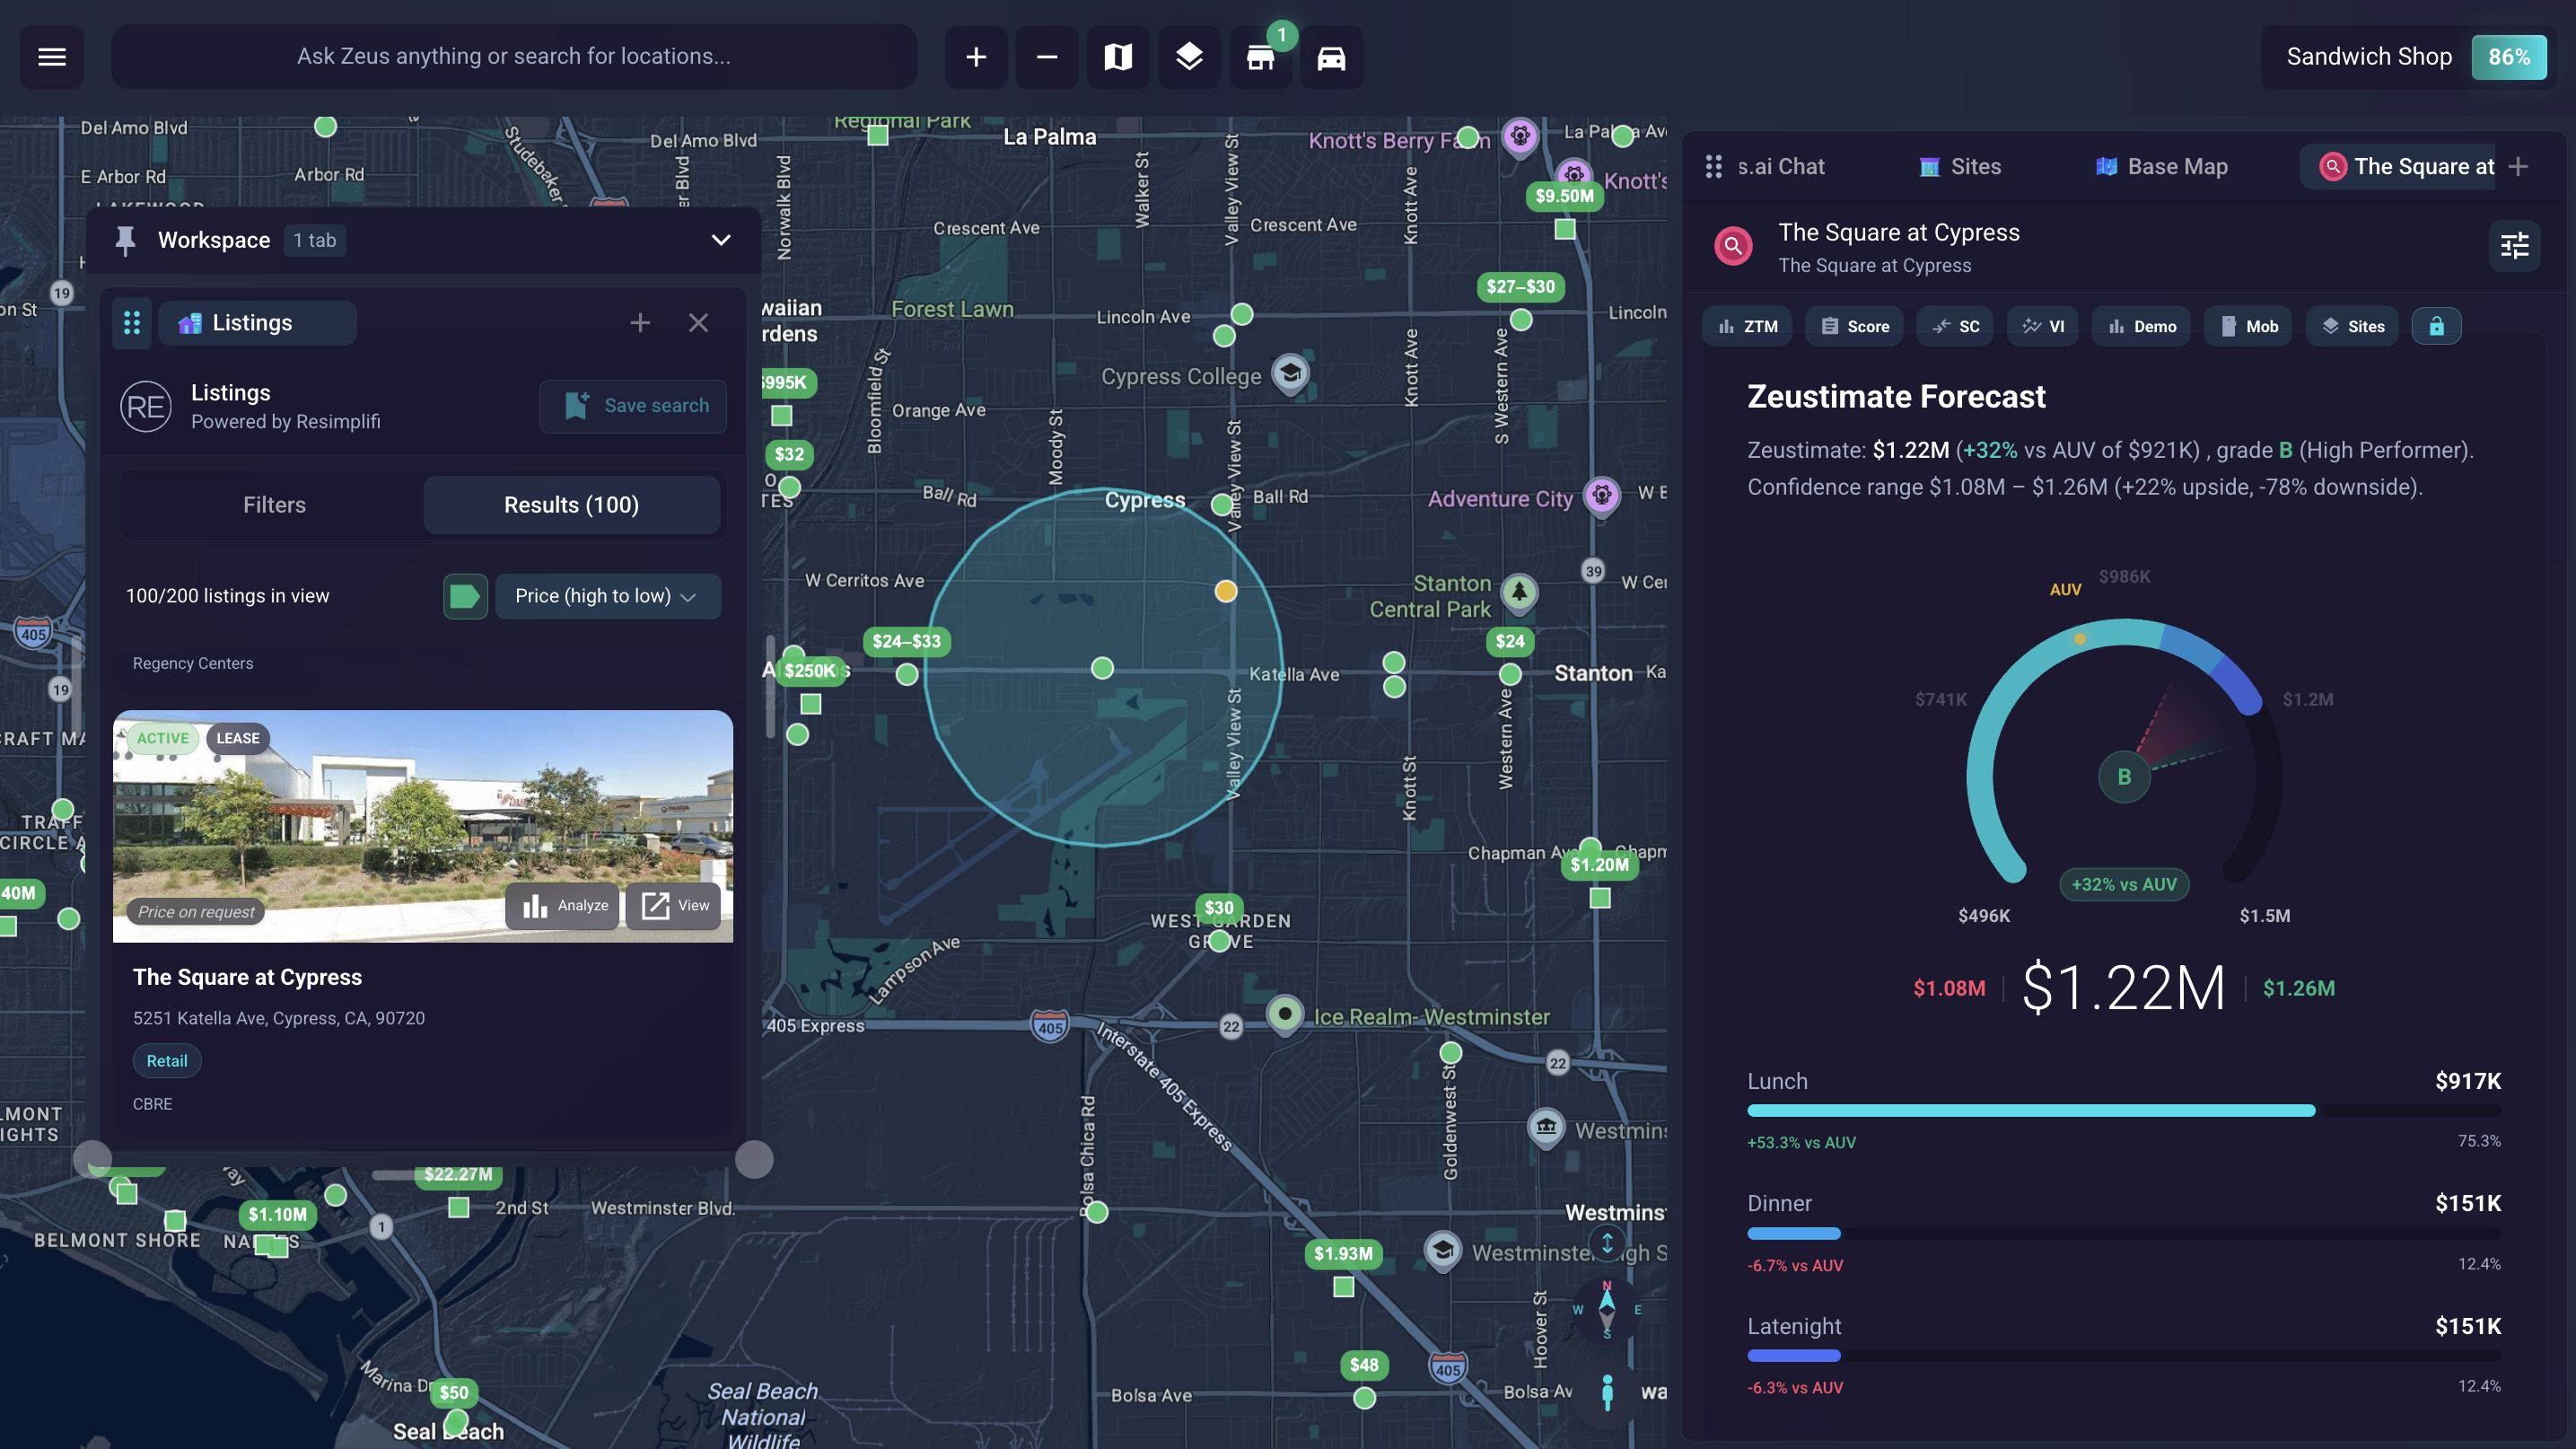Add a new tab in Listings panel

click(x=640, y=323)
